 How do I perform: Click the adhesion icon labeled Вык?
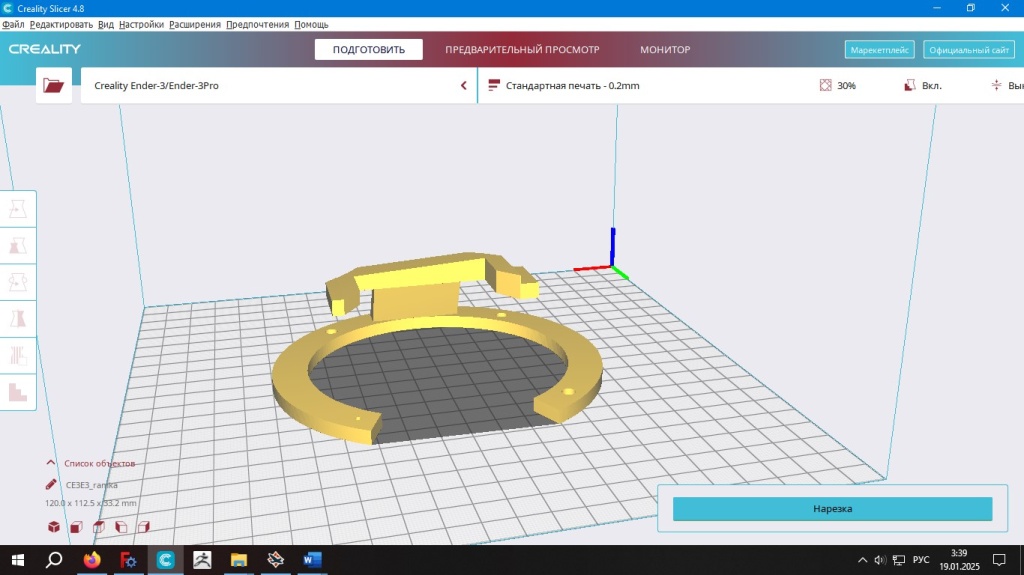coord(997,85)
